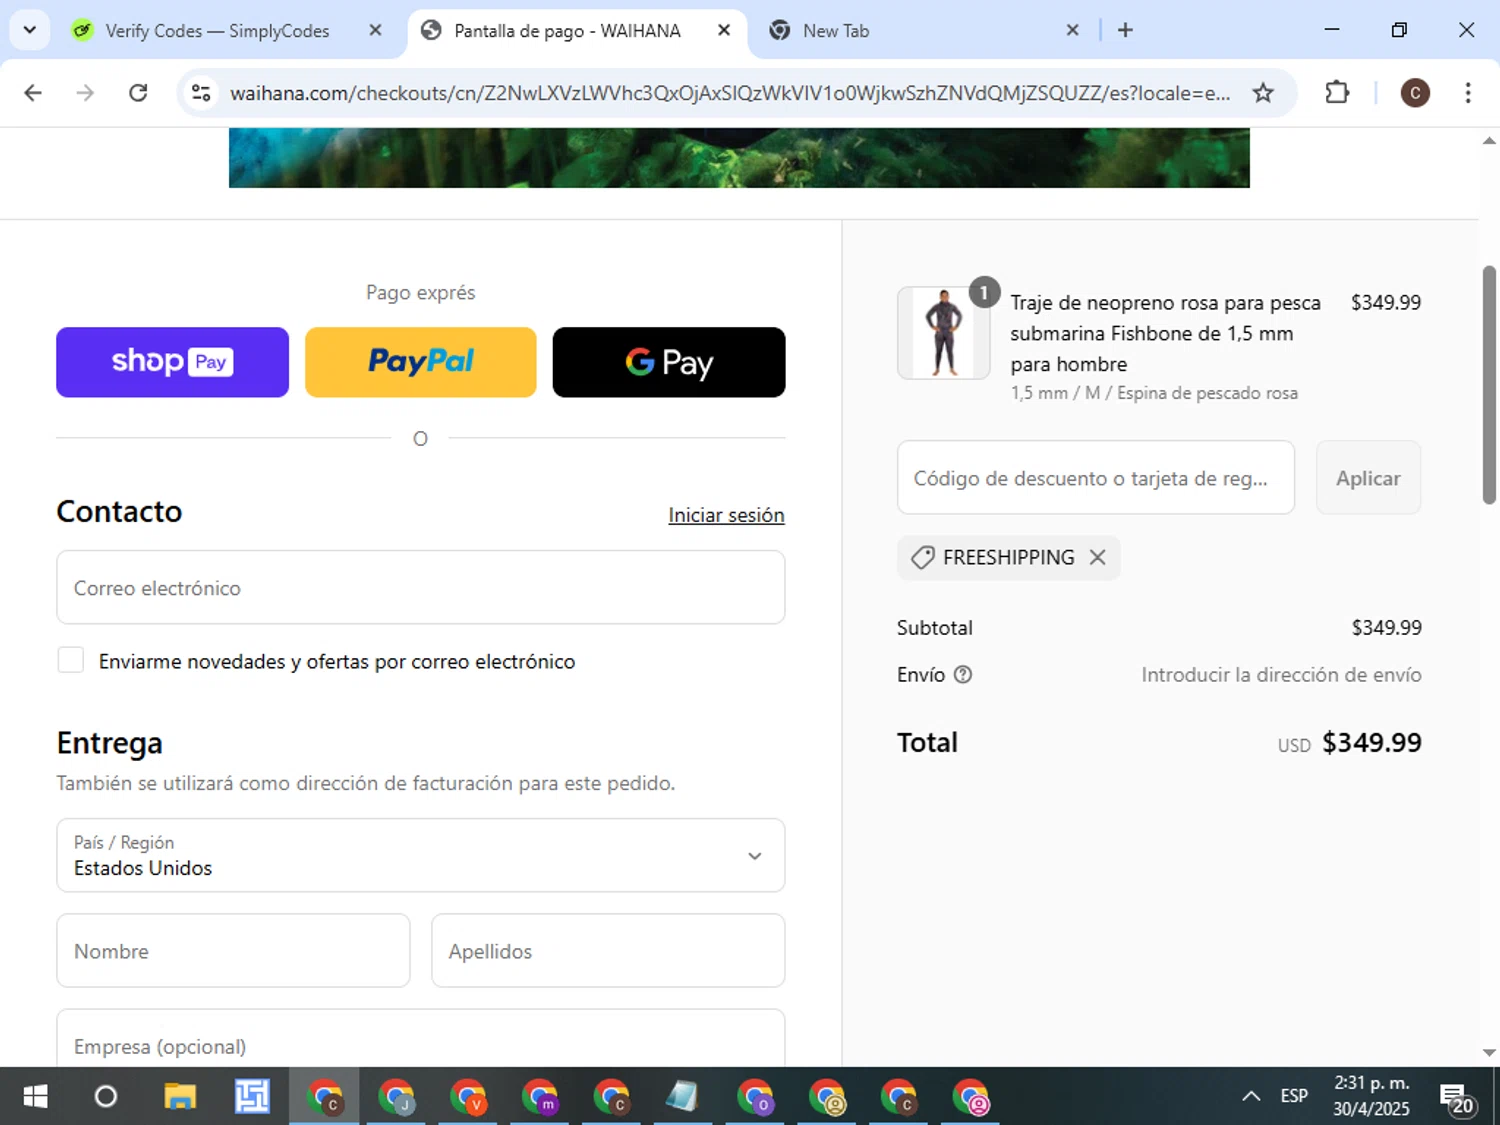
Task: Open the Chrome profile avatar
Action: point(1414,93)
